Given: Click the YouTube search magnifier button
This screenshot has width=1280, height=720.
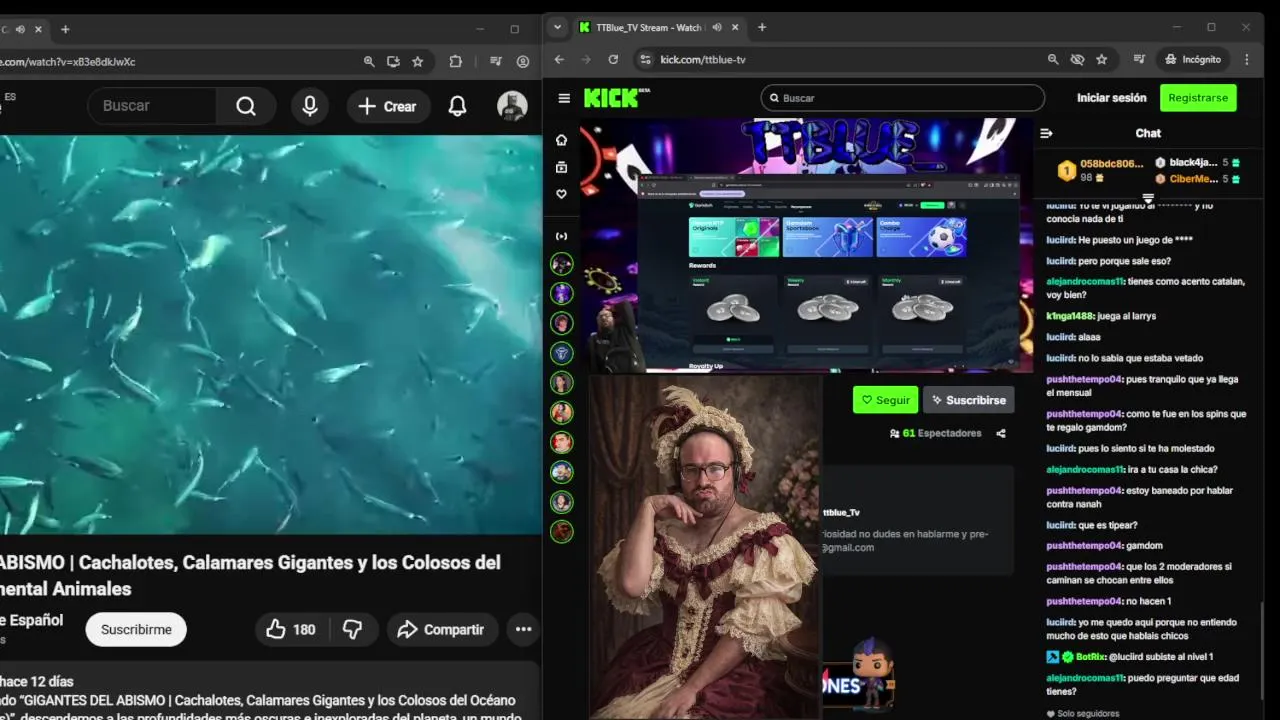Looking at the screenshot, I should click(246, 106).
